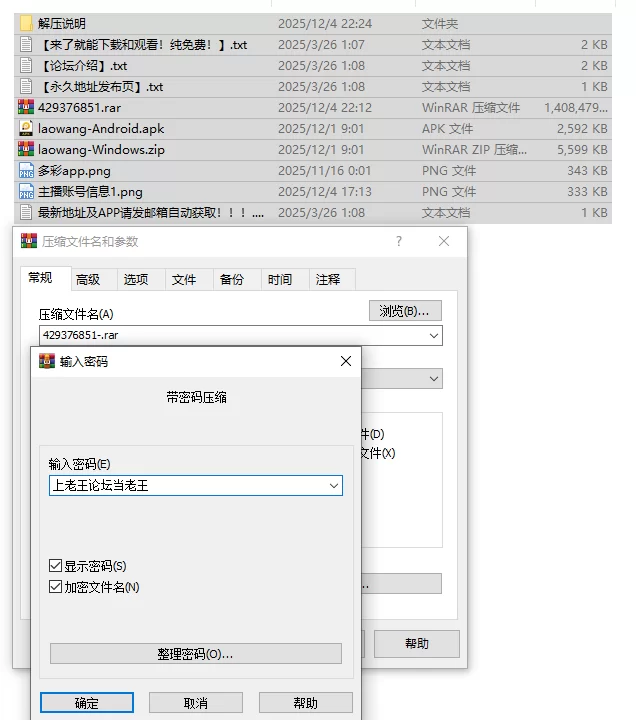This screenshot has width=636, height=720.
Task: Click the question mark help icon in archive dialog
Action: pos(399,241)
